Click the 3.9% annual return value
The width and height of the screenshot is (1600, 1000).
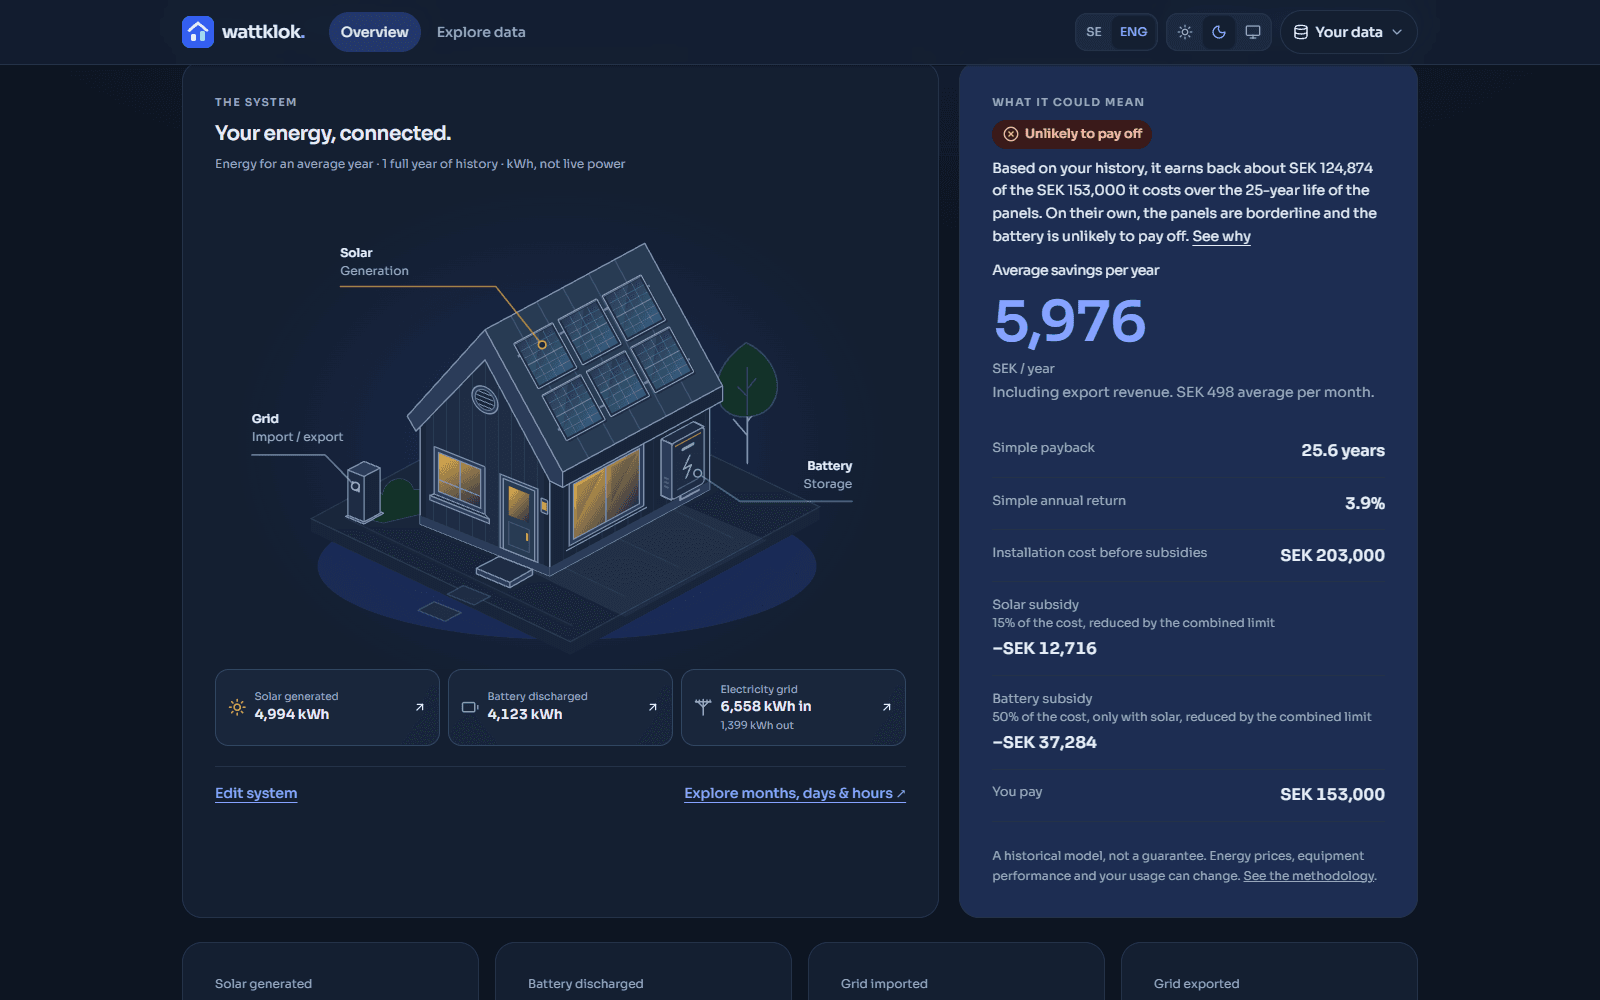tap(1365, 504)
